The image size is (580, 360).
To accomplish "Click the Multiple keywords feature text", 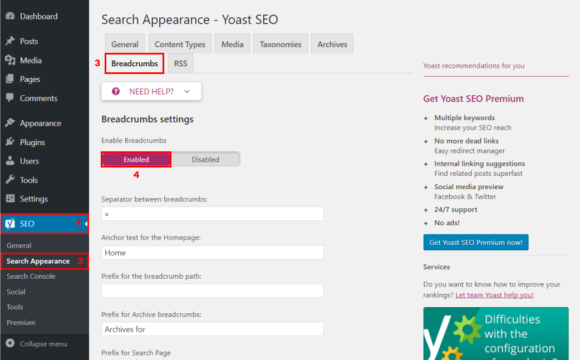I will [465, 118].
